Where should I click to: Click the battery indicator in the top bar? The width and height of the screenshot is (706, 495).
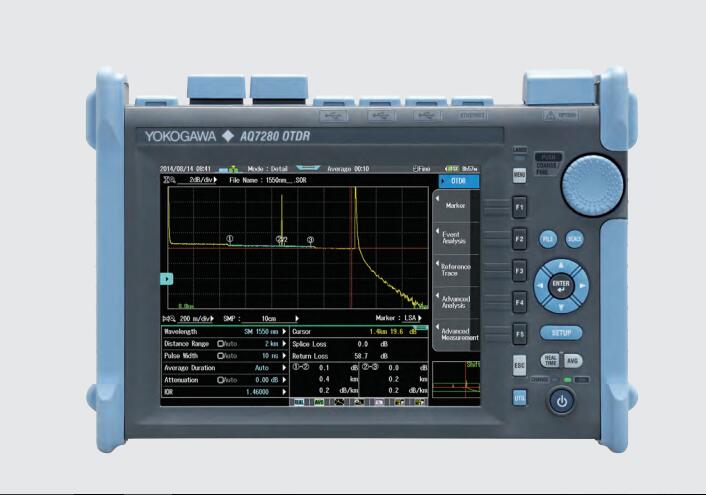point(452,168)
